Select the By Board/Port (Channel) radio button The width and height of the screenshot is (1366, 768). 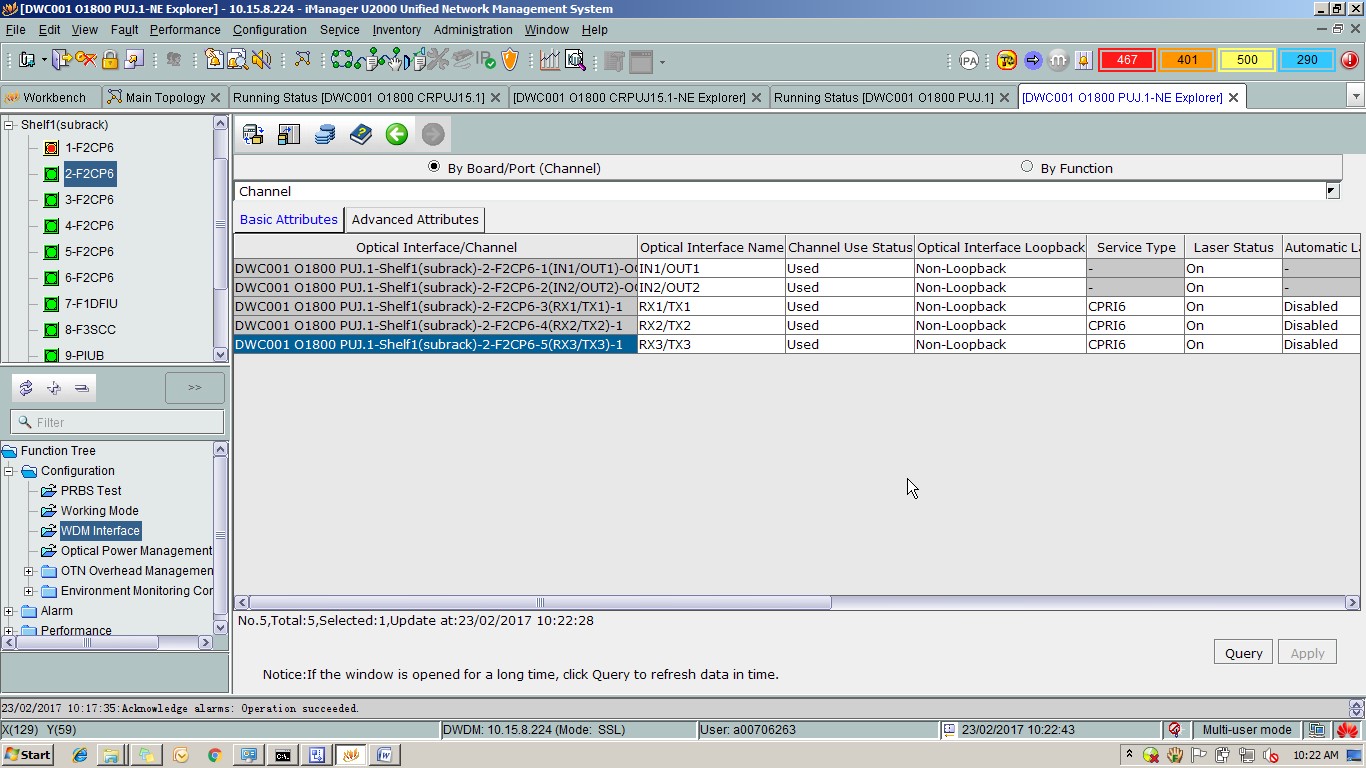click(434, 167)
